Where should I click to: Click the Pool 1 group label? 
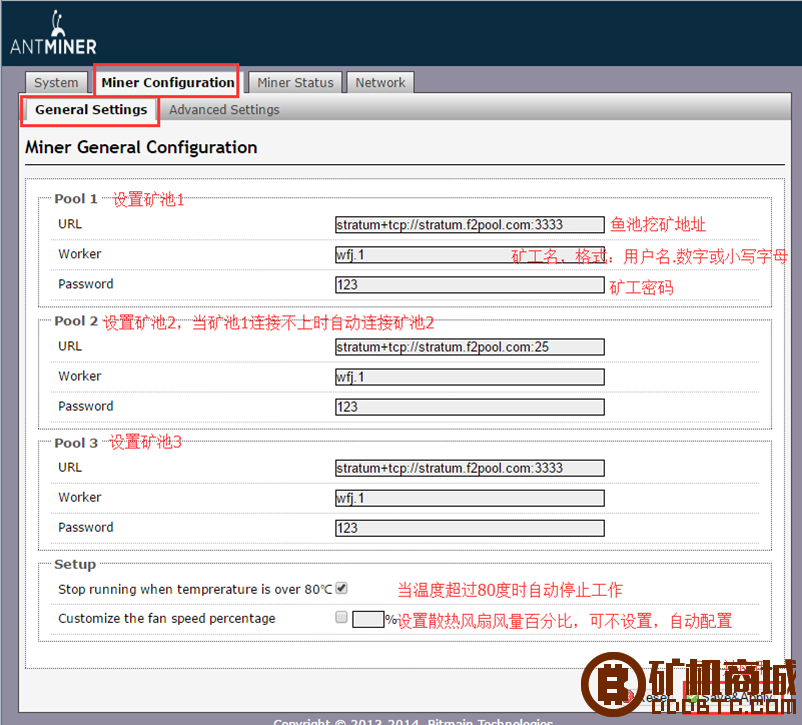[x=76, y=199]
